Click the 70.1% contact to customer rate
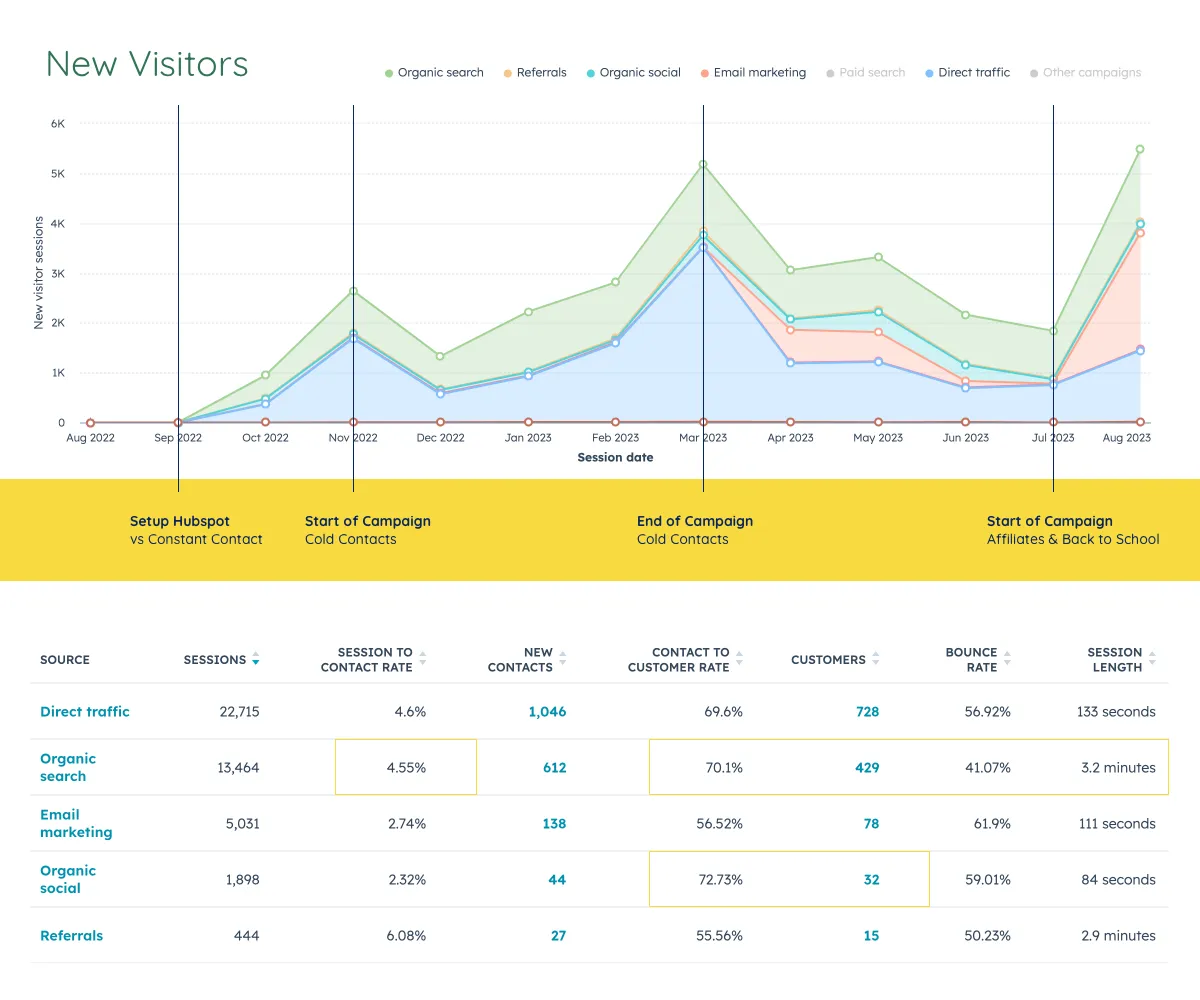This screenshot has width=1200, height=1000. point(723,768)
